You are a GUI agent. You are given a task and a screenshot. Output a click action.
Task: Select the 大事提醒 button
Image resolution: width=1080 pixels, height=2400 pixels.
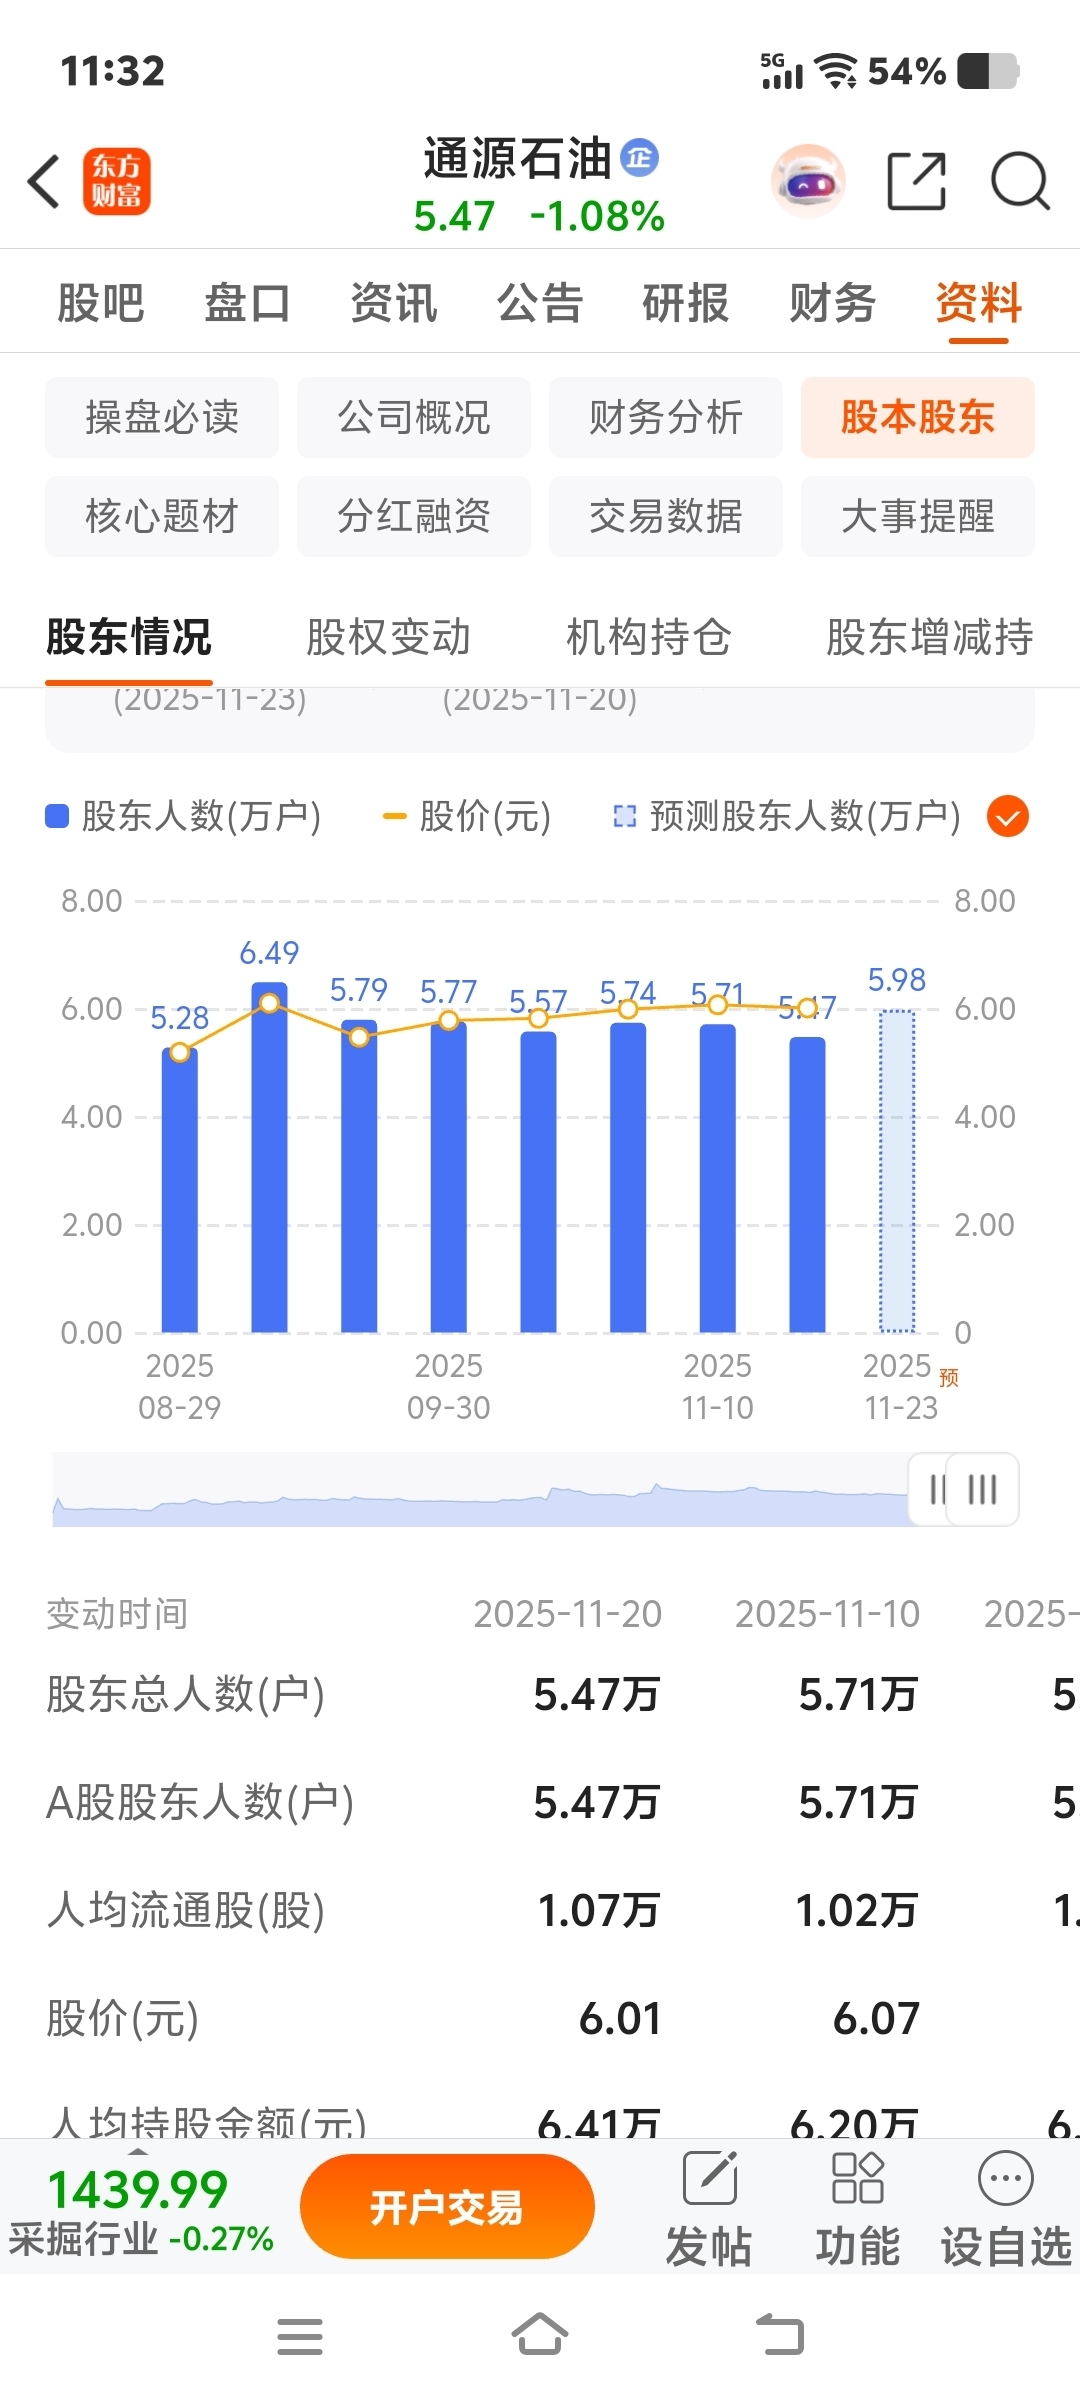point(918,516)
